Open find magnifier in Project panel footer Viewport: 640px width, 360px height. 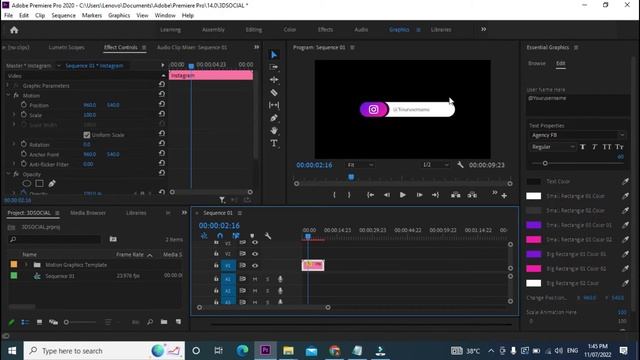(x=150, y=322)
